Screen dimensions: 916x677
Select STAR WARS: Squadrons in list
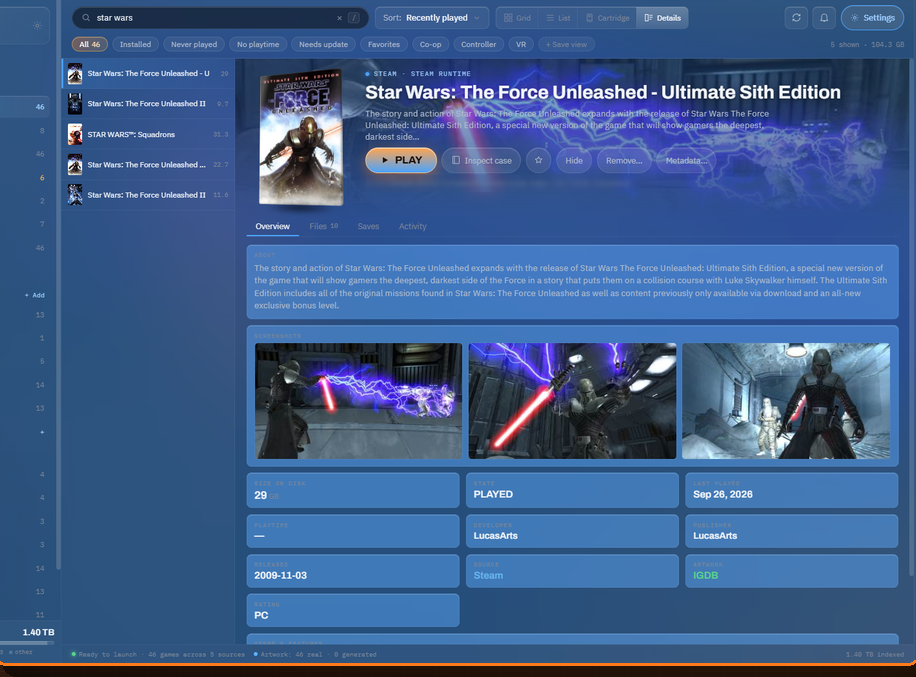[x=148, y=134]
